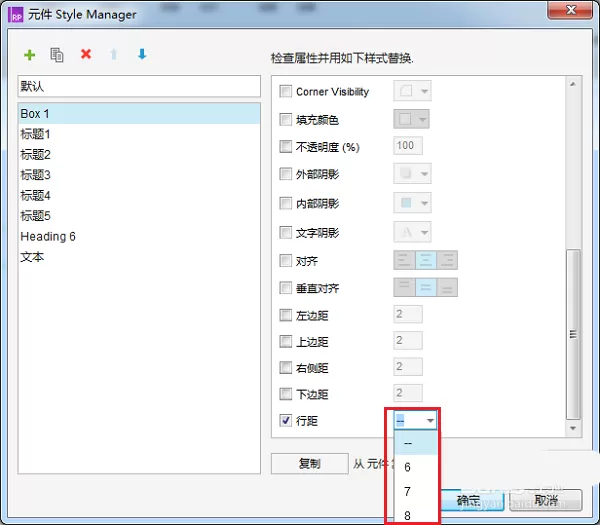The height and width of the screenshot is (525, 600).
Task: Choose line spacing value 7
Action: [x=416, y=491]
